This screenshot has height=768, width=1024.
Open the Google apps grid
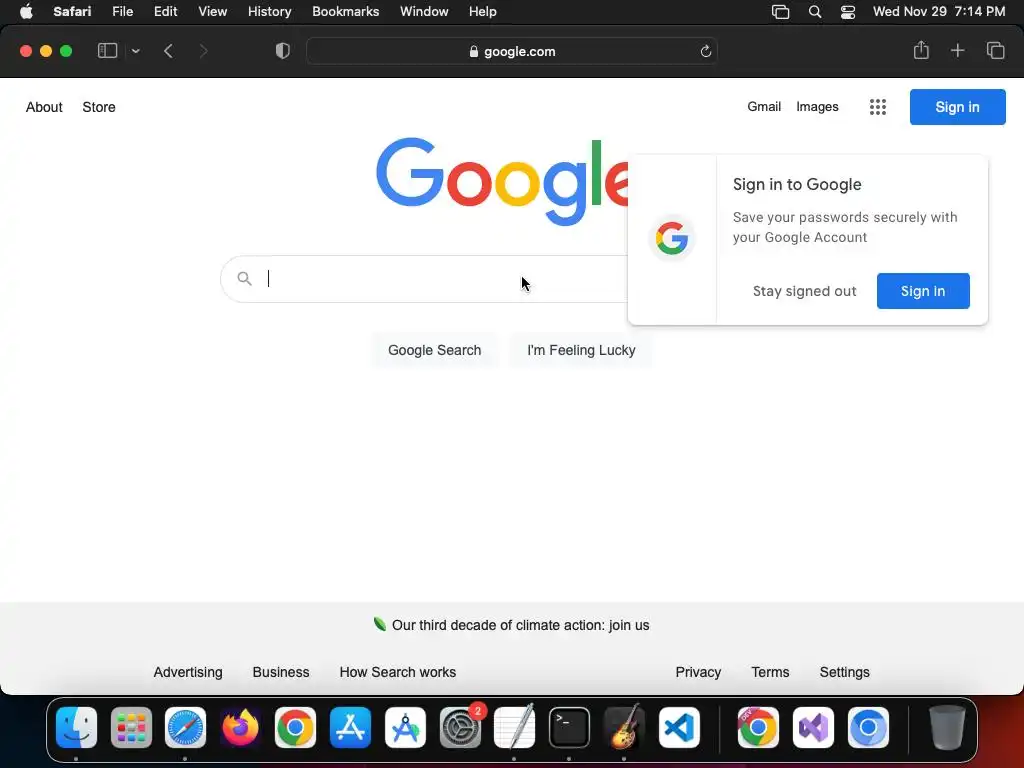(878, 107)
